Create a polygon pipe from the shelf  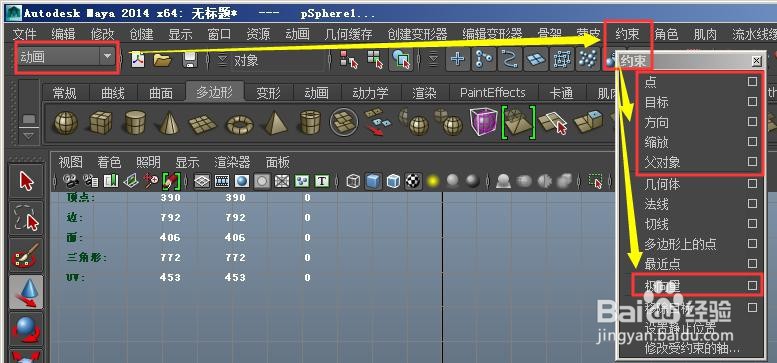point(310,123)
